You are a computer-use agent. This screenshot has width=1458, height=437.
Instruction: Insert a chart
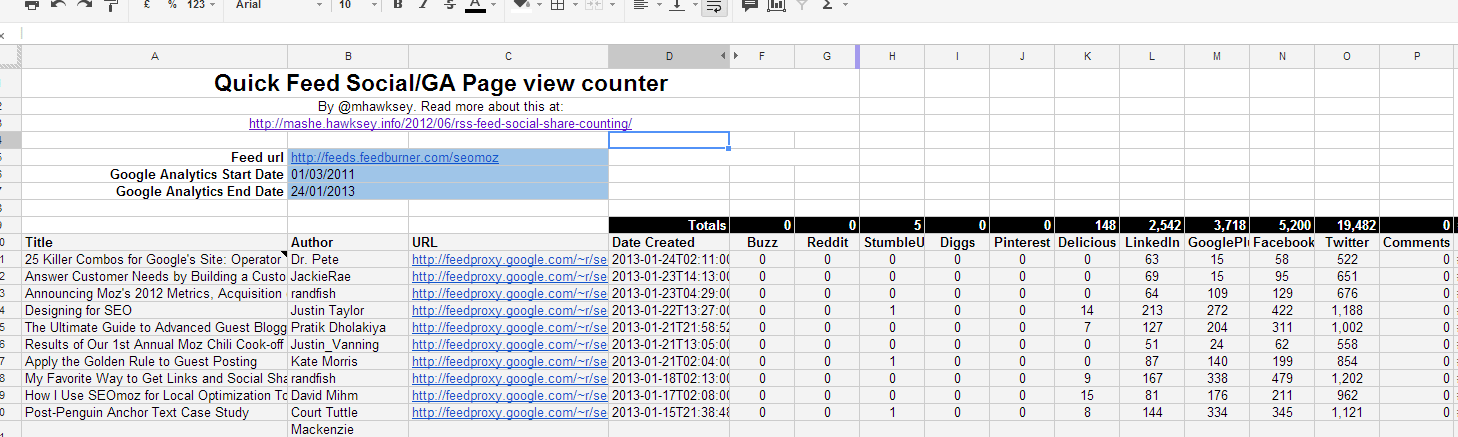click(776, 5)
